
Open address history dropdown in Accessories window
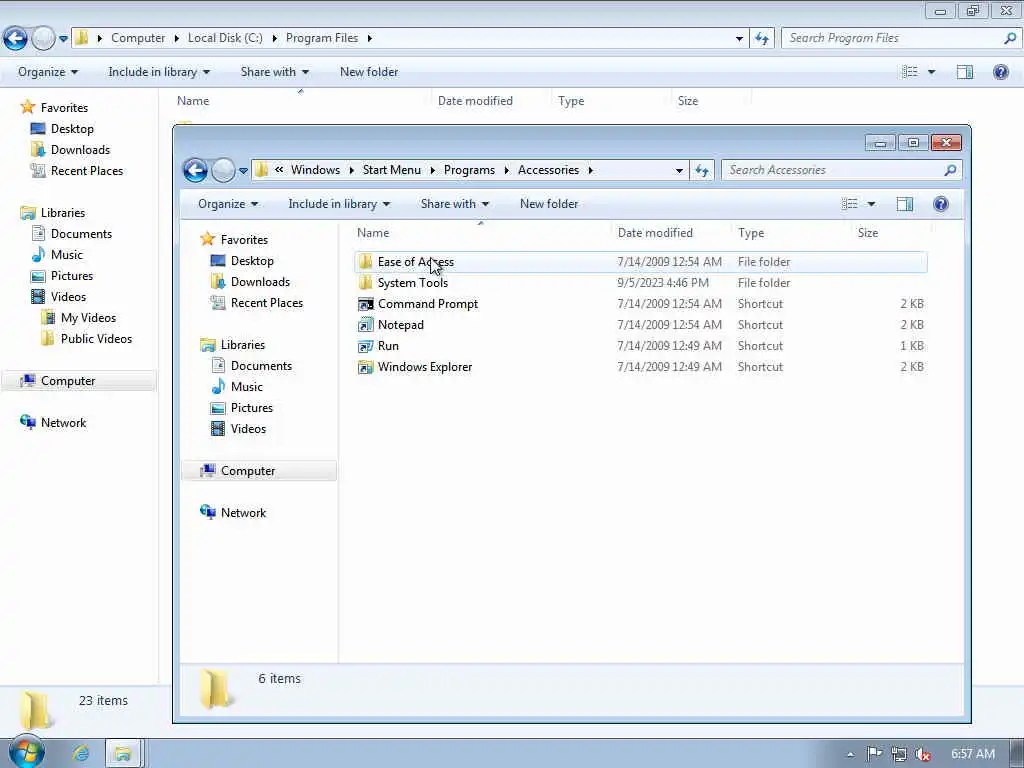679,170
